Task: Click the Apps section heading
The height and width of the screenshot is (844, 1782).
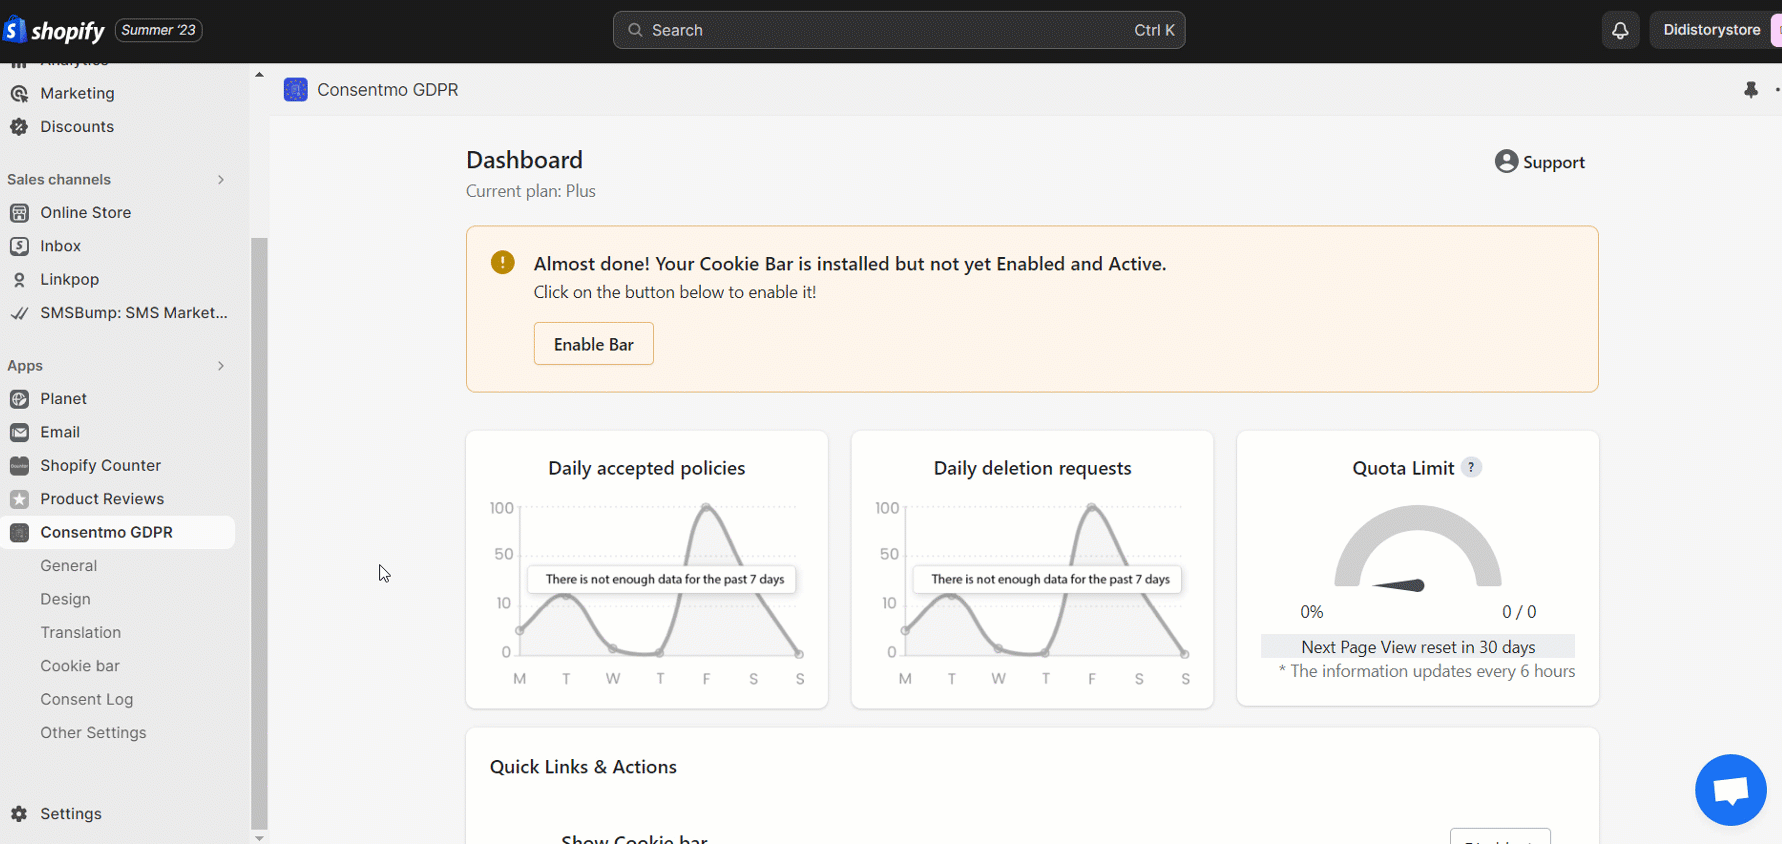Action: pyautogui.click(x=25, y=366)
